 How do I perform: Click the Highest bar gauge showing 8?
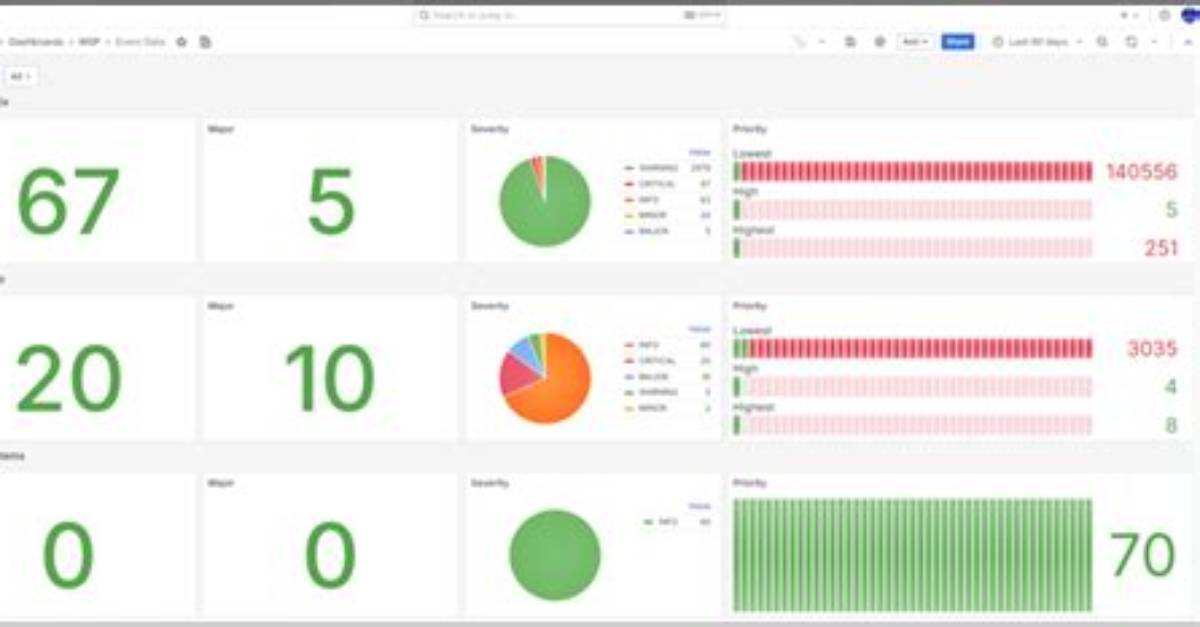pyautogui.click(x=913, y=425)
